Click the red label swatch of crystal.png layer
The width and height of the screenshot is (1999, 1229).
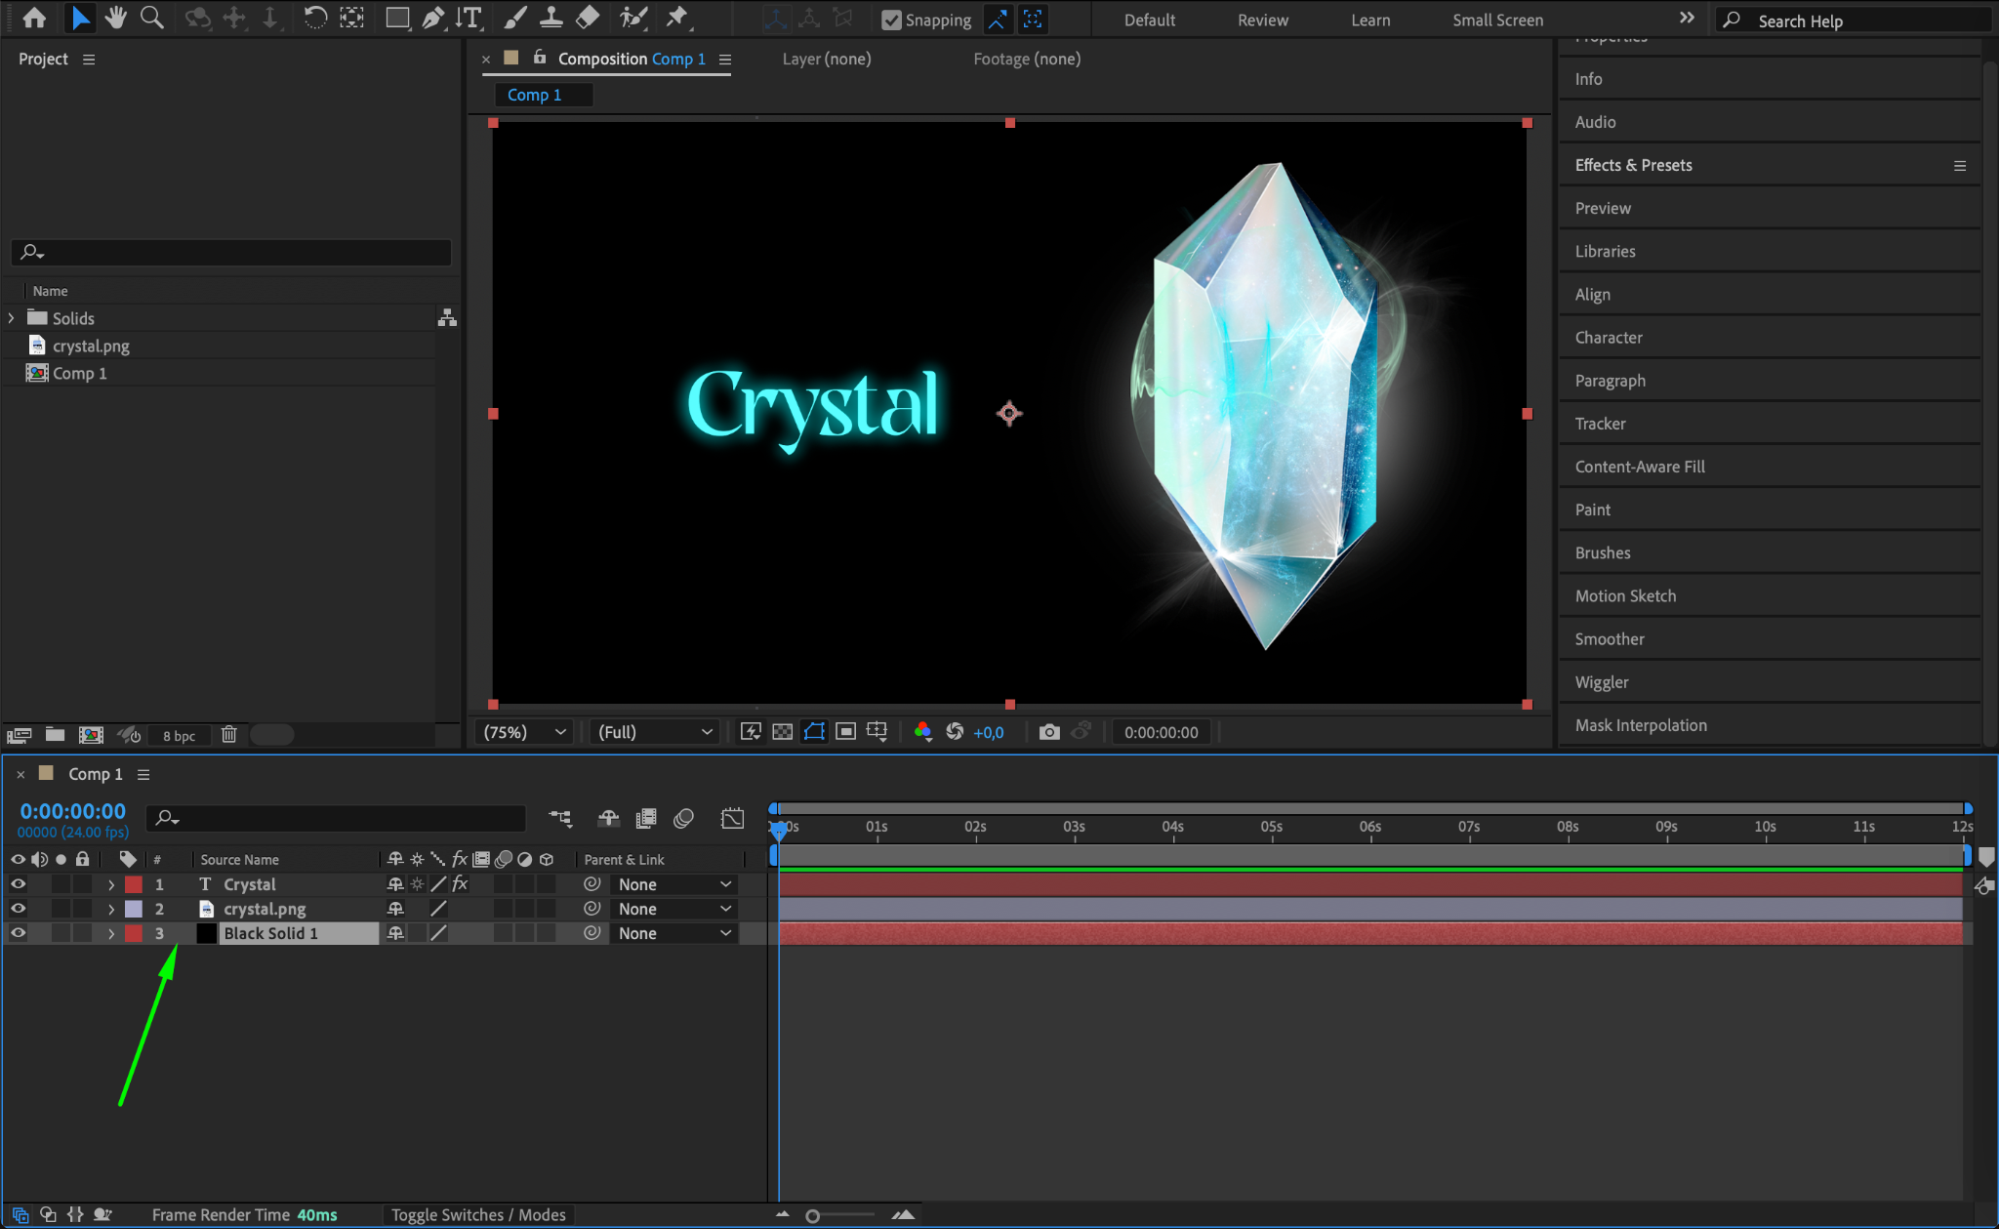tap(133, 909)
